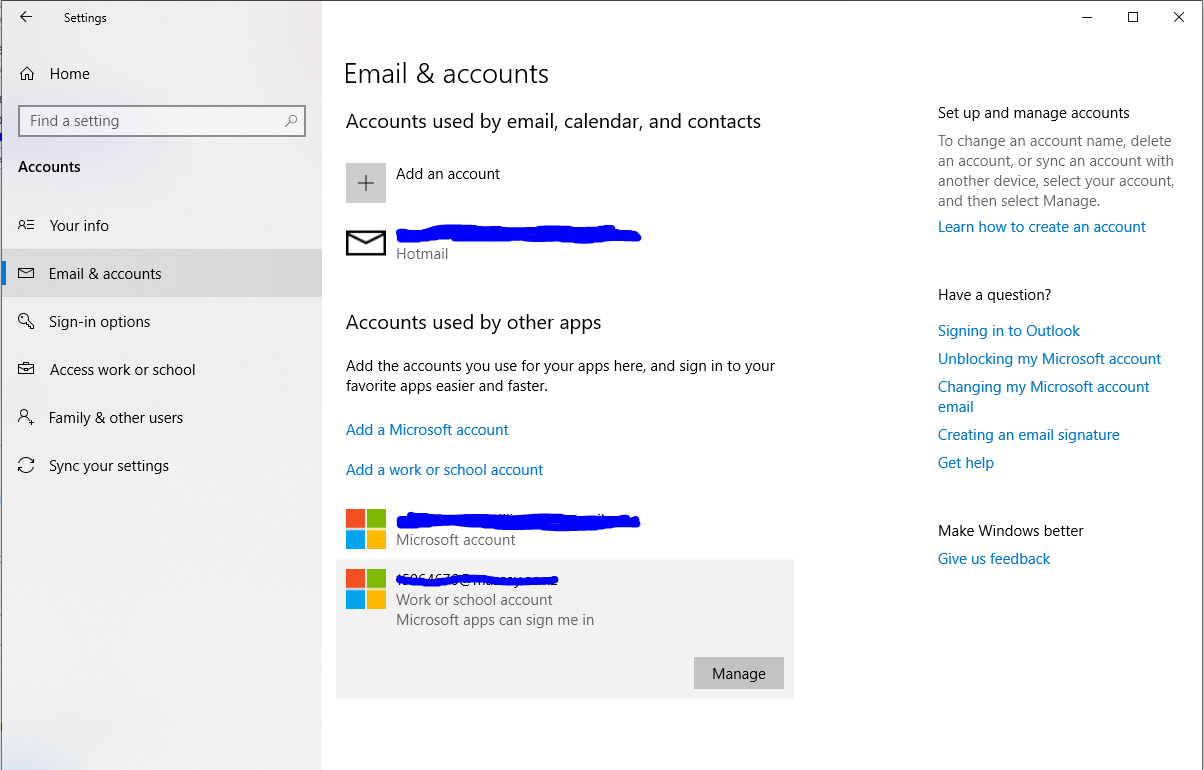Click the Email & accounts envelope sidebar icon
Screen dimensions: 1204x770
click(x=27, y=273)
